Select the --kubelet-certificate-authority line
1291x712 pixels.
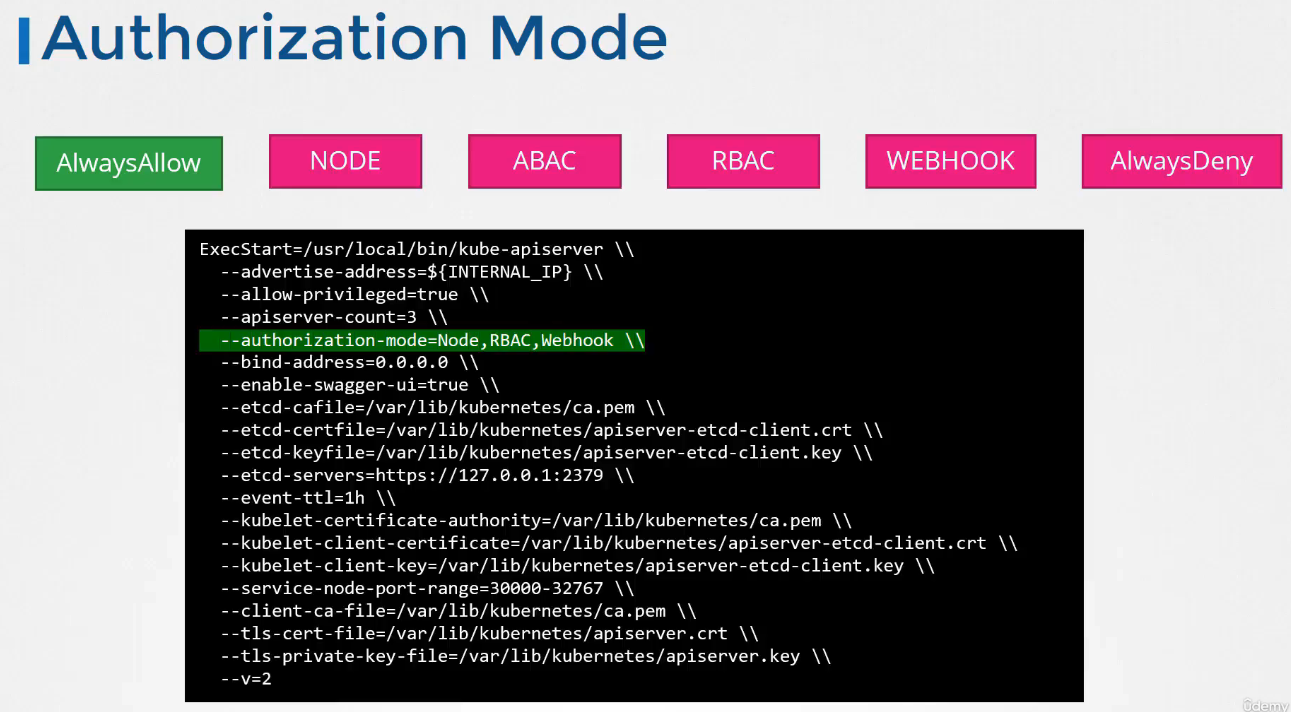point(537,521)
